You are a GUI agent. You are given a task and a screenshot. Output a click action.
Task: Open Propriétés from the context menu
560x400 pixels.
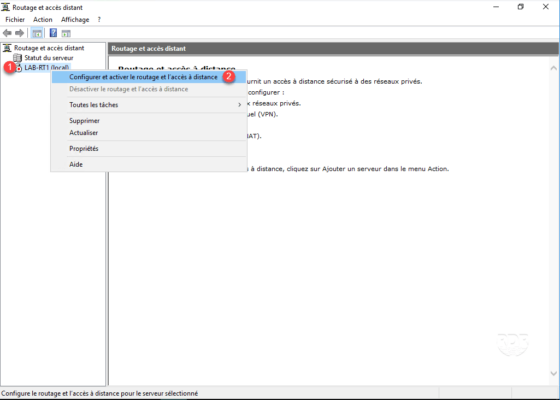coord(149,149)
